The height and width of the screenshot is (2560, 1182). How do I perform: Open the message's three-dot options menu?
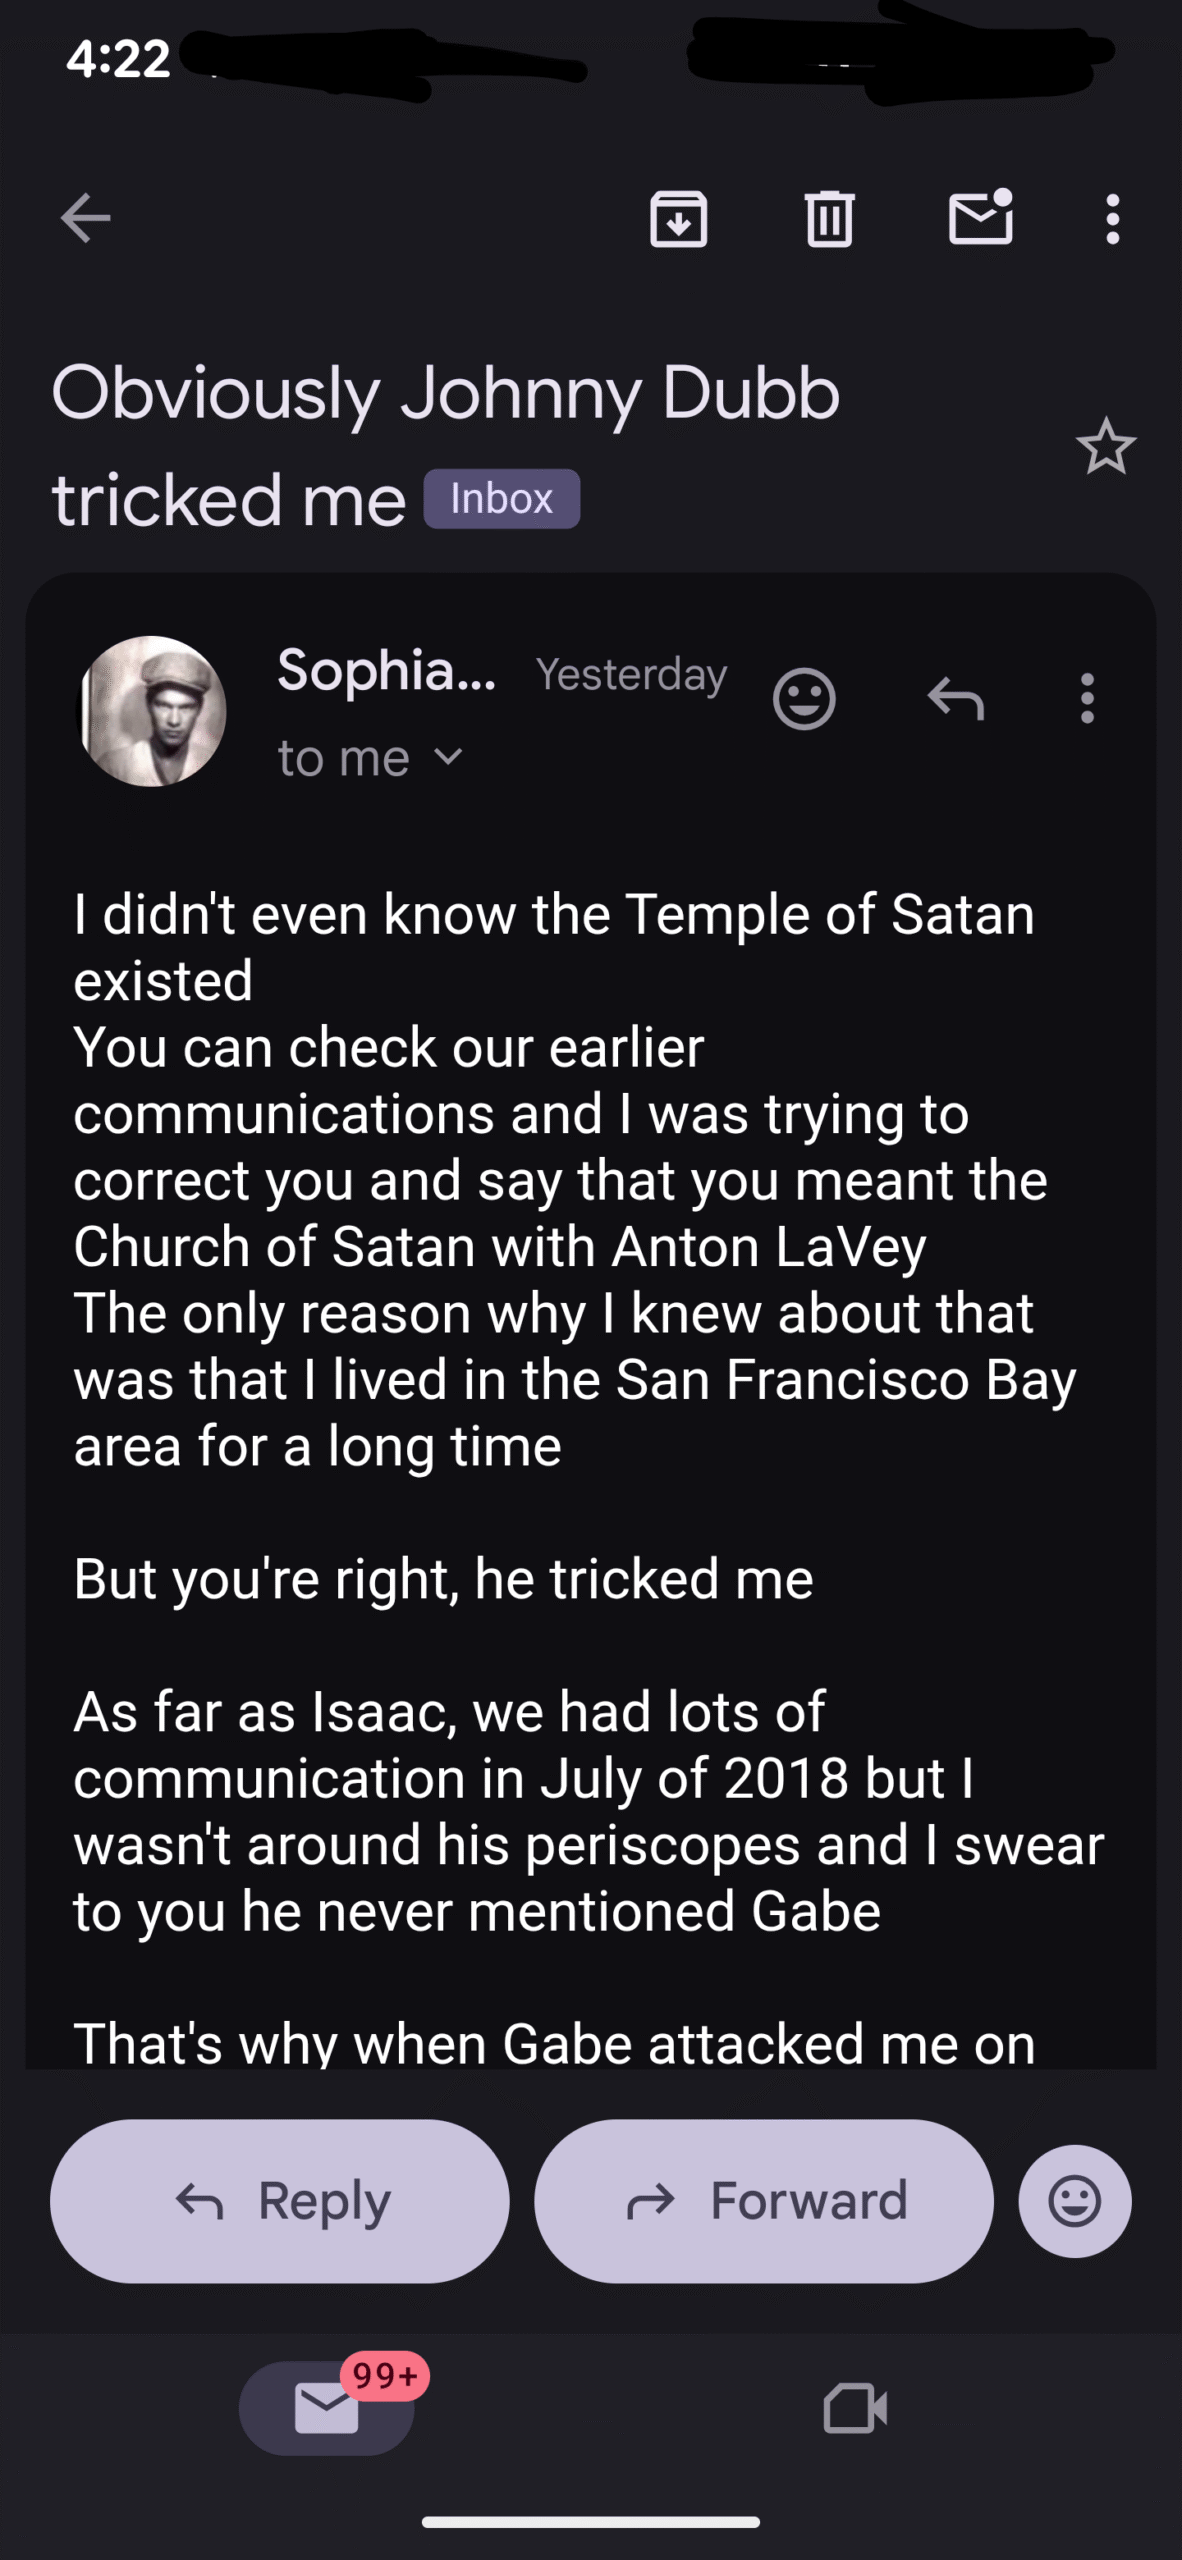pyautogui.click(x=1087, y=698)
